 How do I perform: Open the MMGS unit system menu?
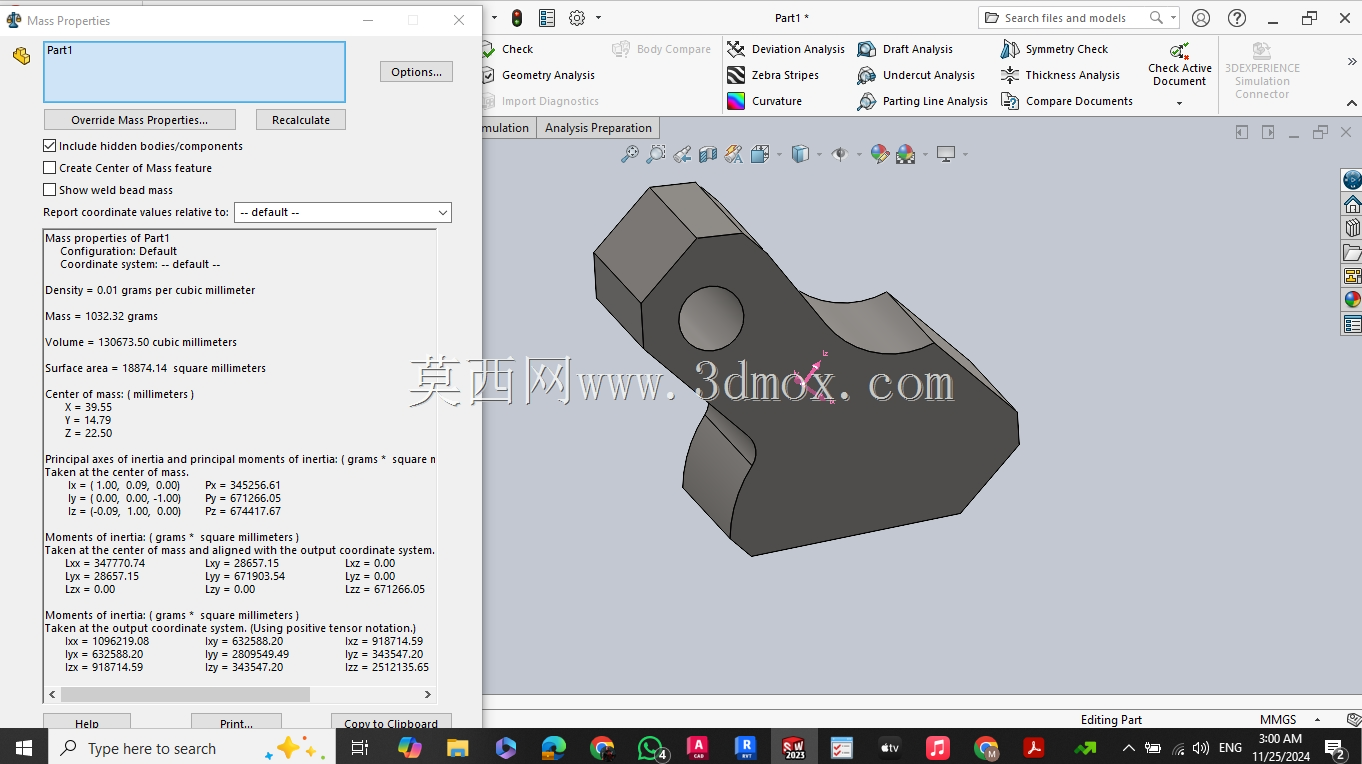point(1290,720)
